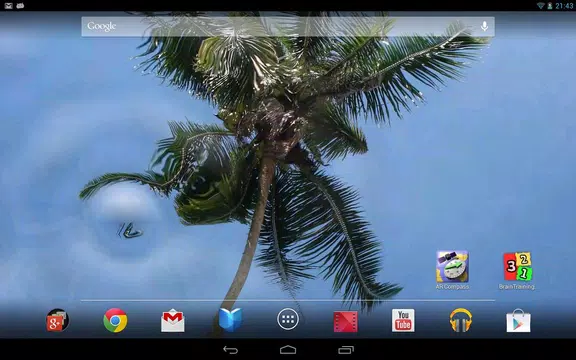
Task: Open the Gmail app
Action: 173,321
